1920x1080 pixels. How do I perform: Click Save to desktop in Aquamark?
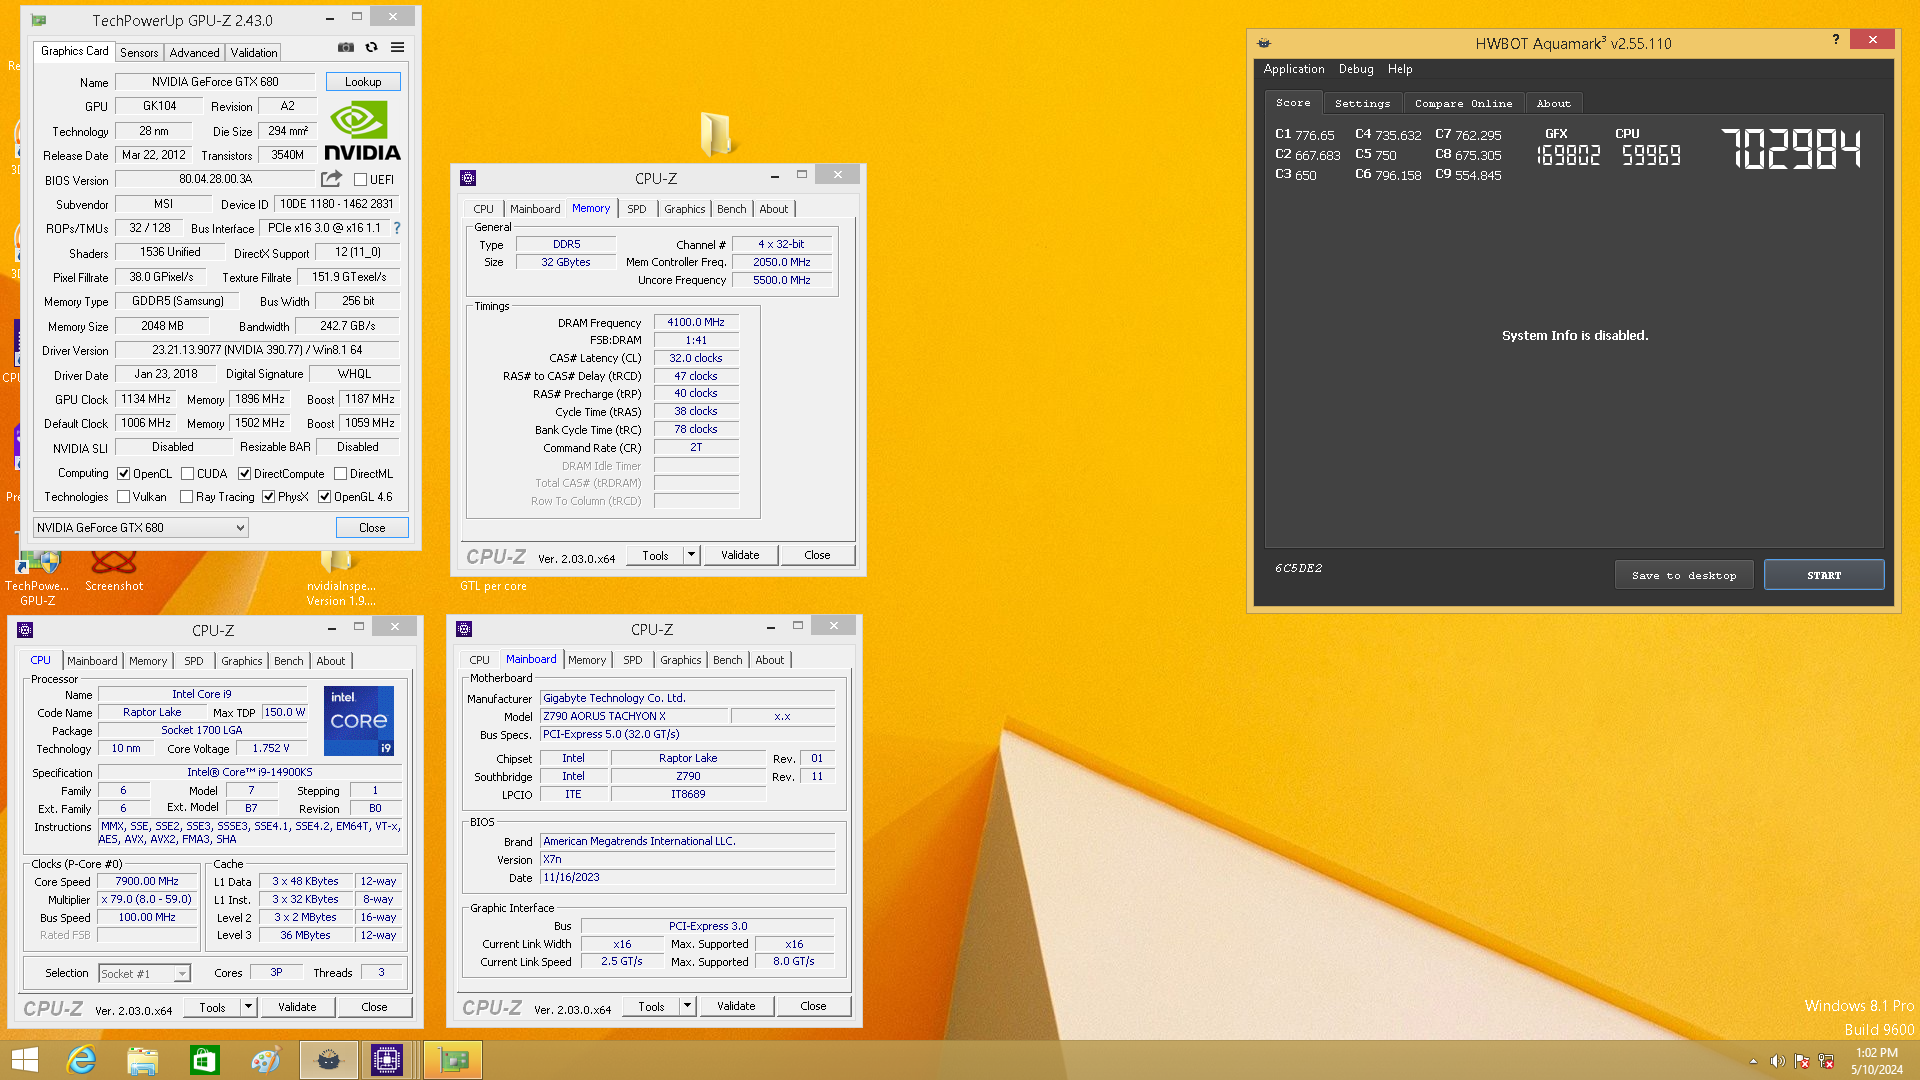point(1684,575)
